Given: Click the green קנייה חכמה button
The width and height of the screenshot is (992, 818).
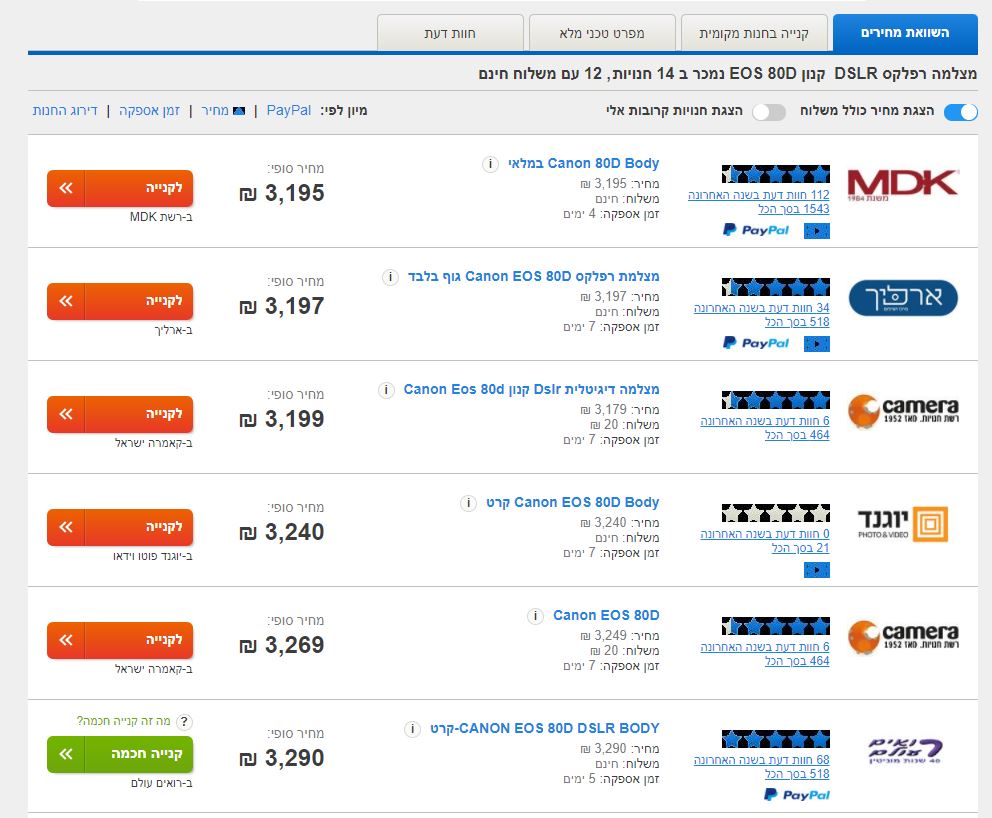Looking at the screenshot, I should point(120,754).
